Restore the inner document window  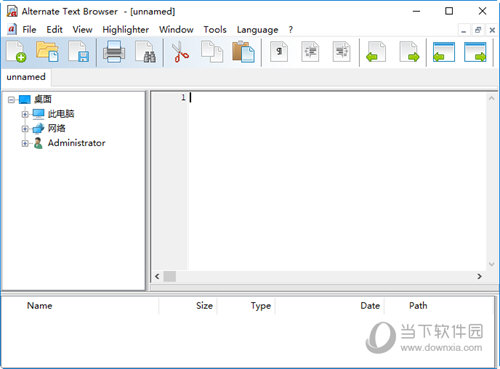point(478,30)
